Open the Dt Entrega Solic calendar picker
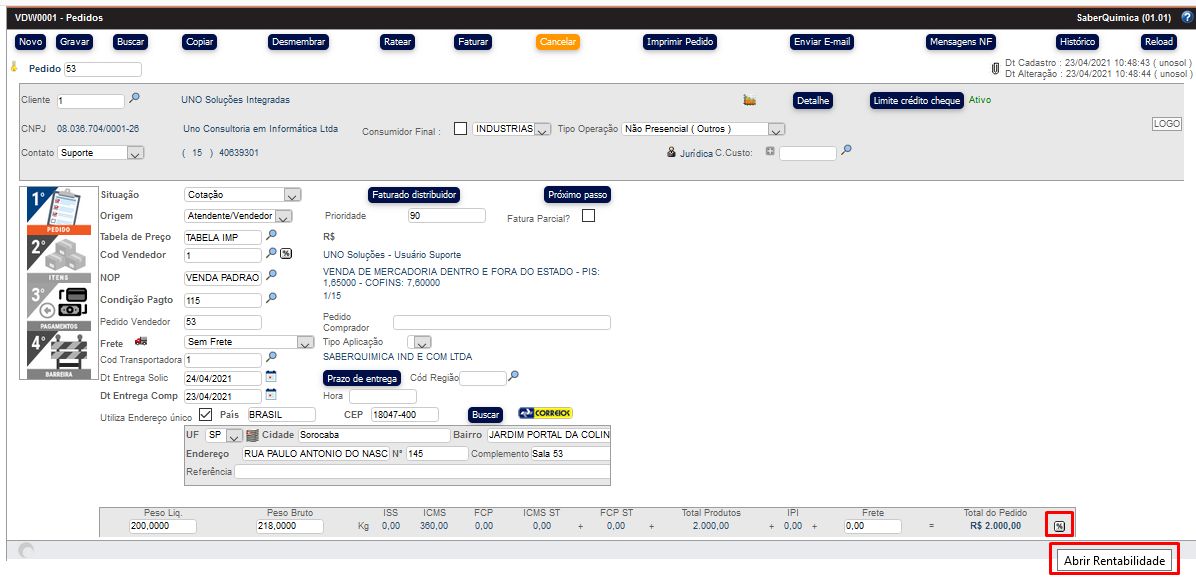Screen dimensions: 1196x581 click(270, 377)
